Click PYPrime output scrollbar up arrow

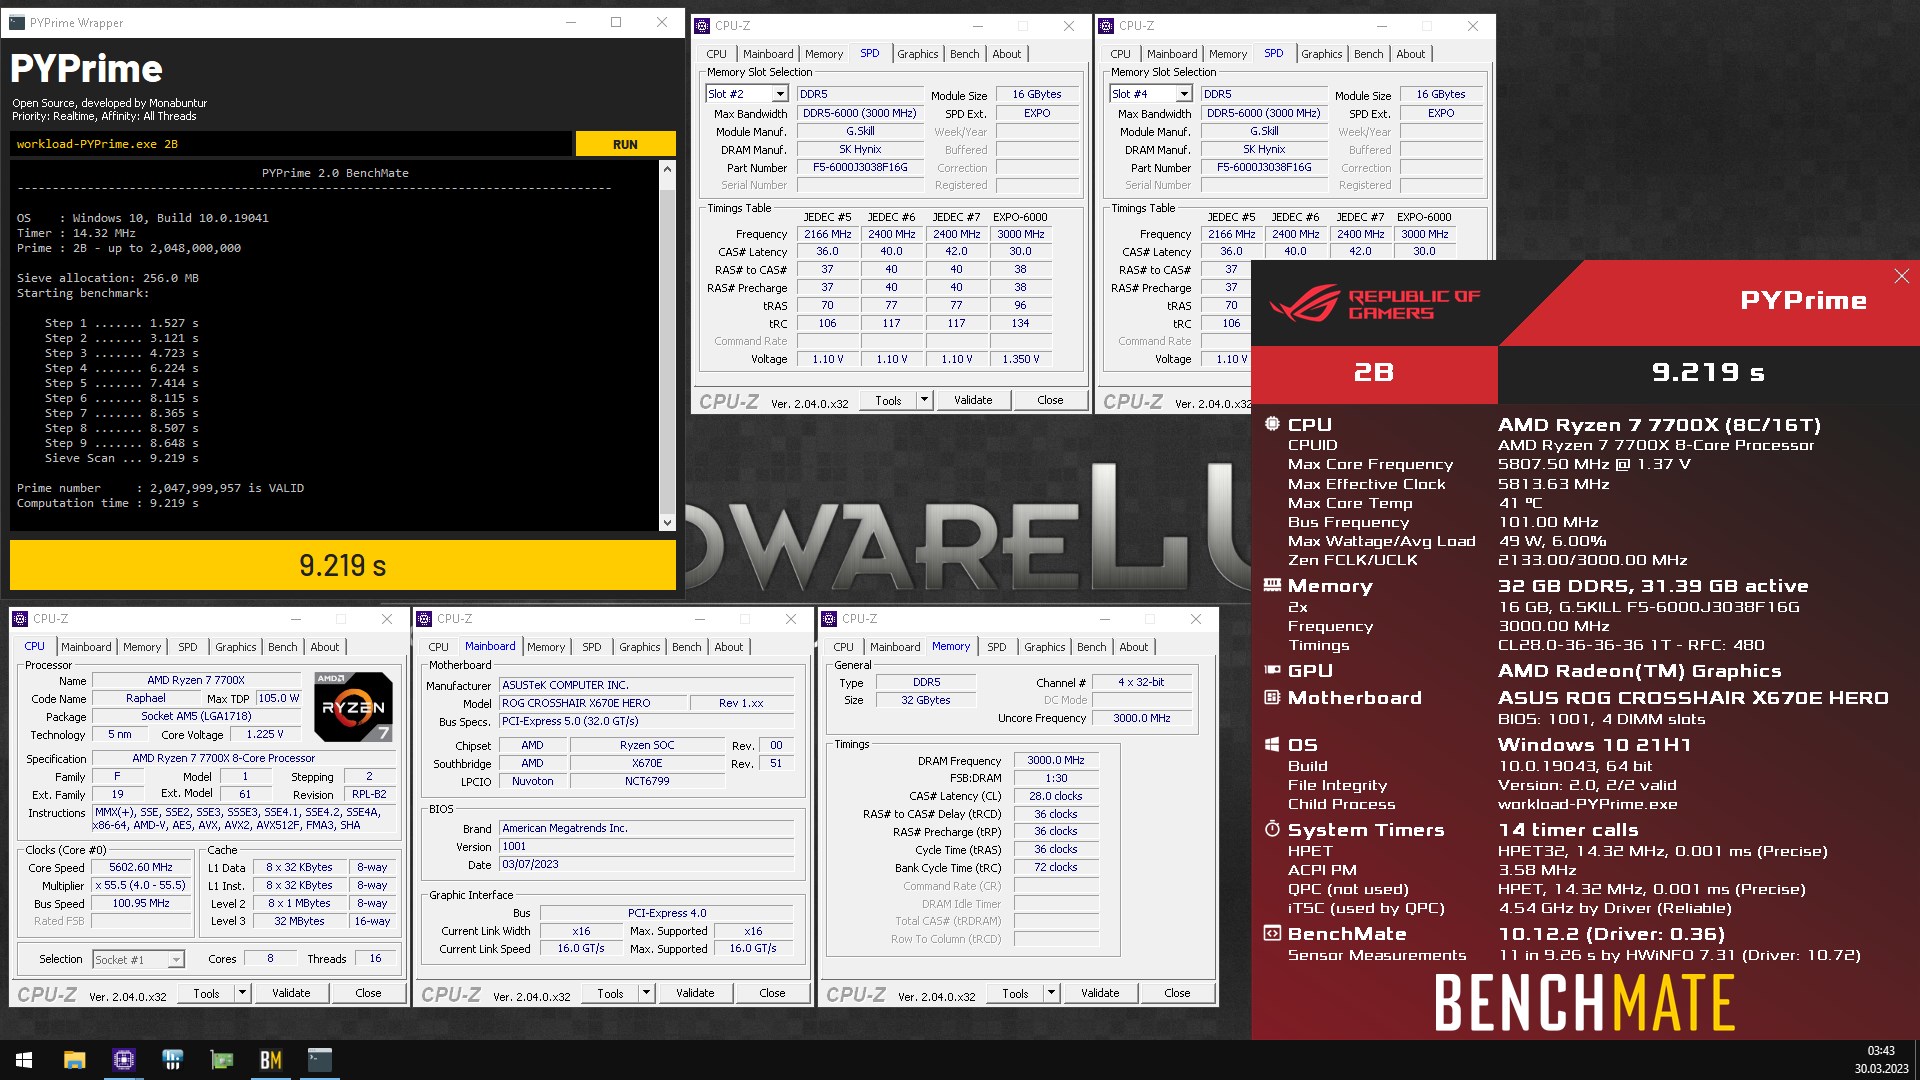point(667,169)
